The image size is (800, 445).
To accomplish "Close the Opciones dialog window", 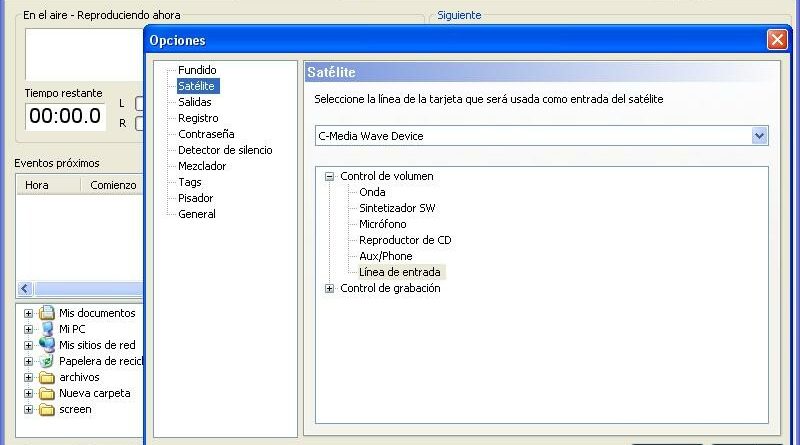I will (x=777, y=40).
